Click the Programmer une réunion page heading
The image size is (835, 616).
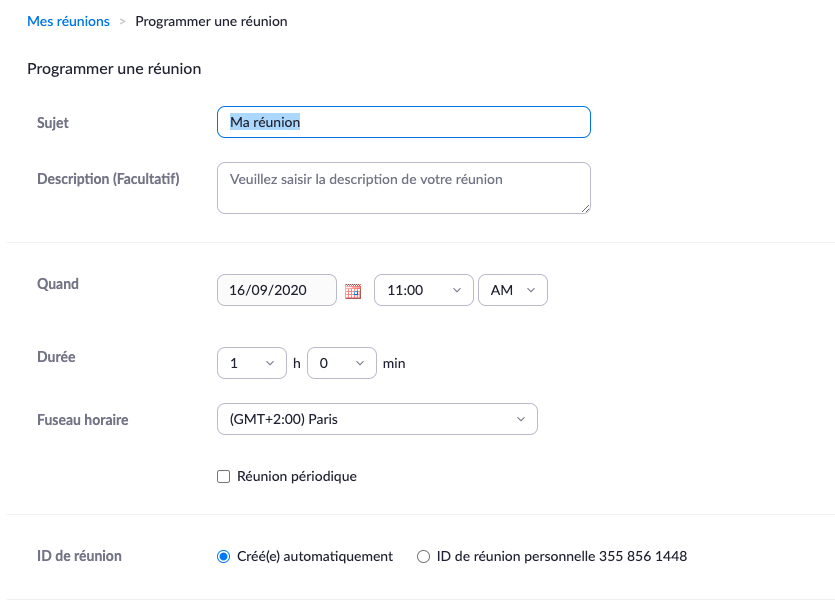[x=114, y=69]
